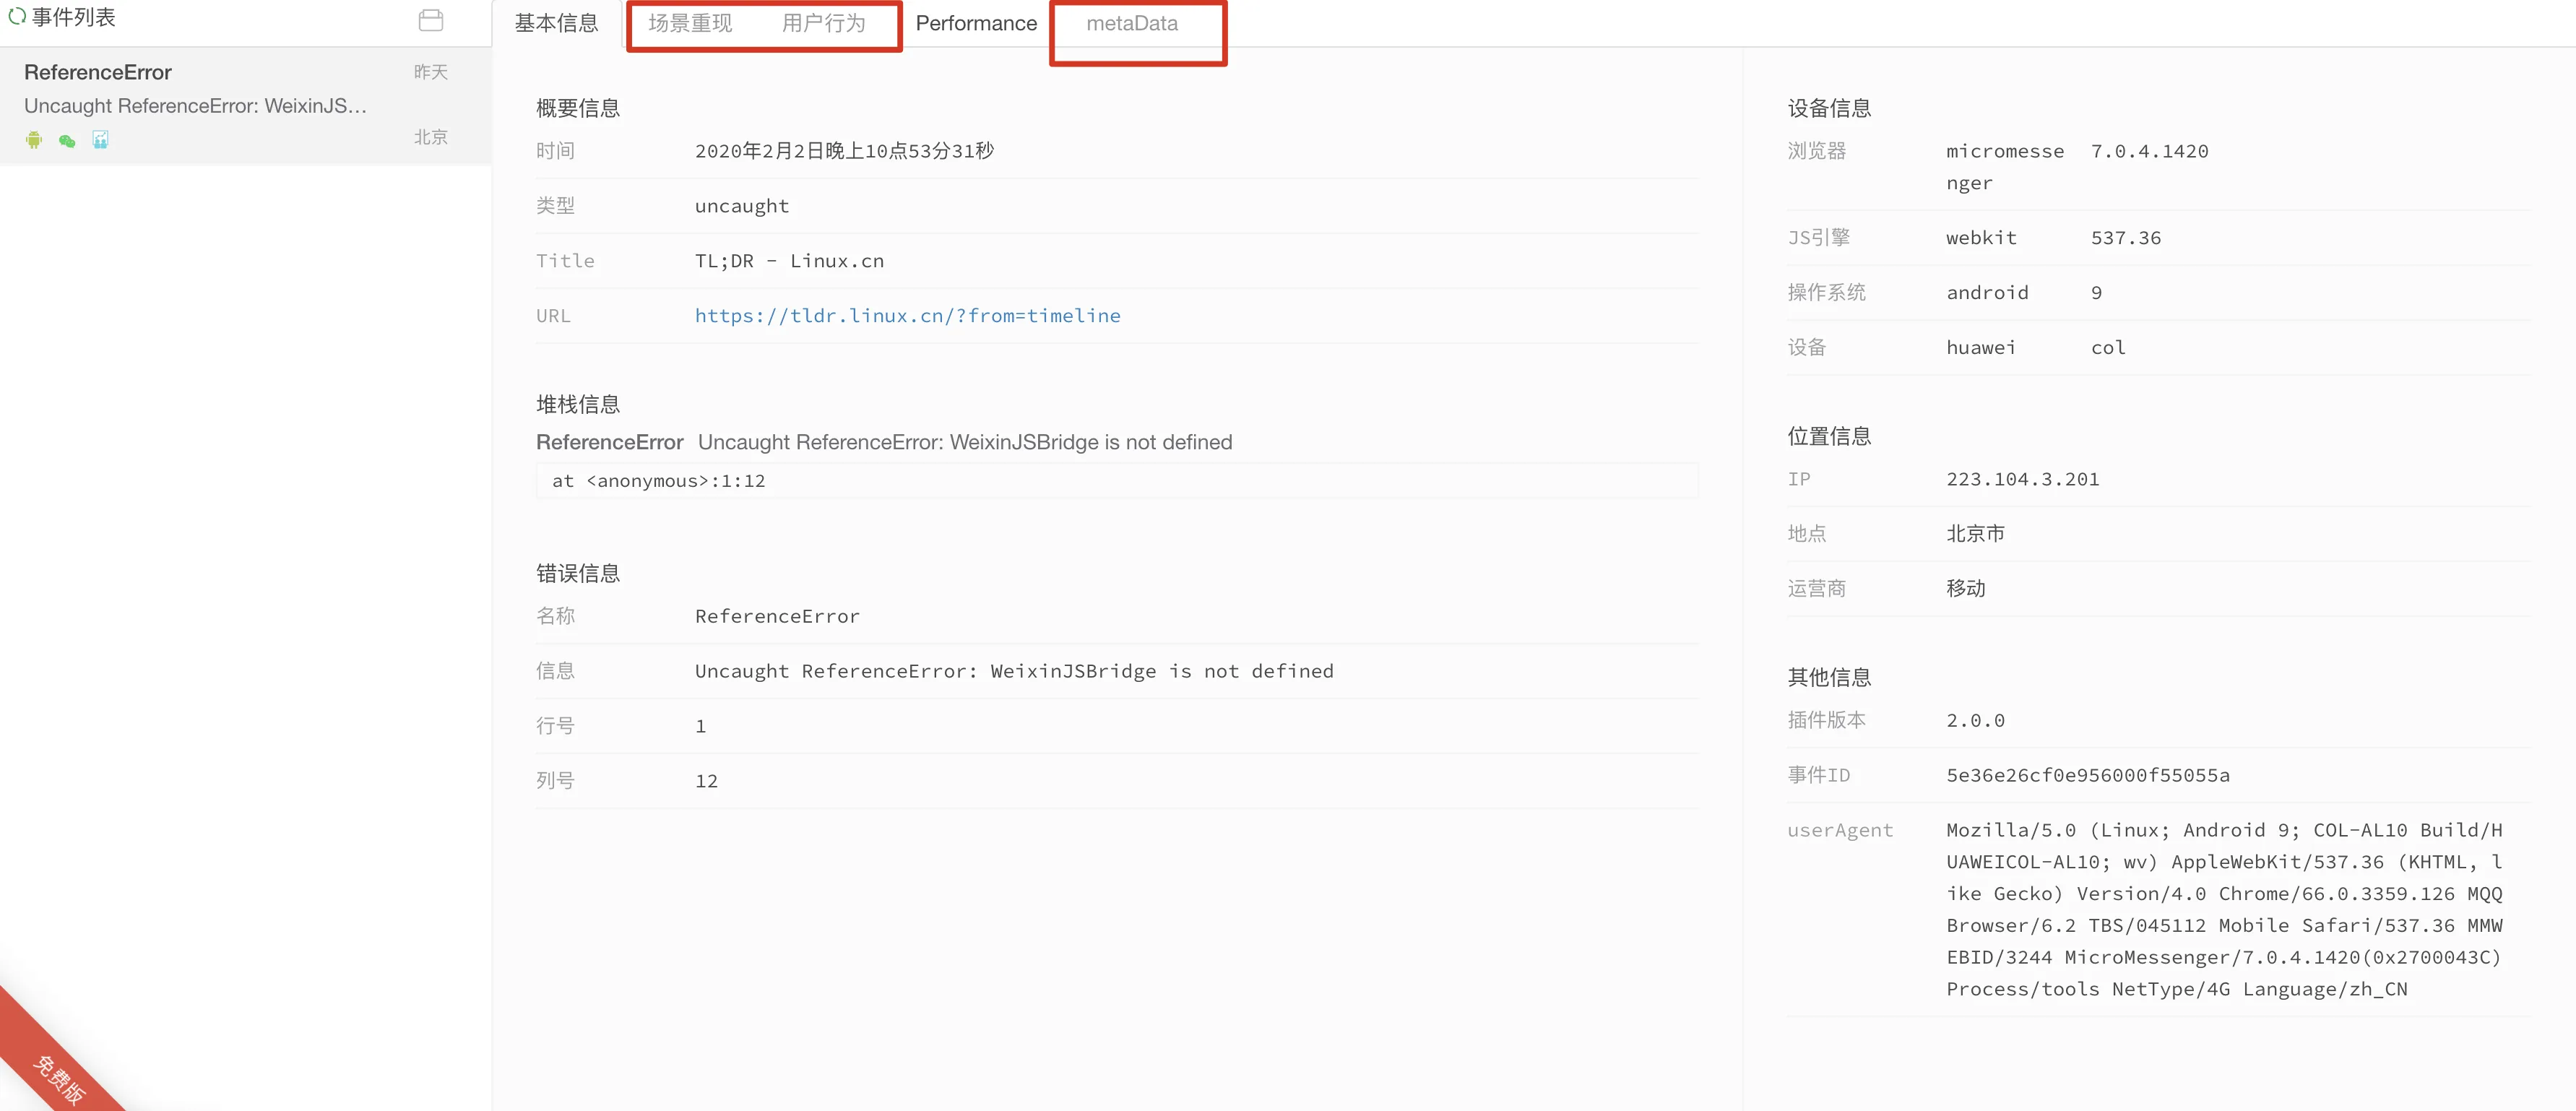Click the 昨天 timestamp on event item
The image size is (2576, 1111).
pyautogui.click(x=431, y=72)
